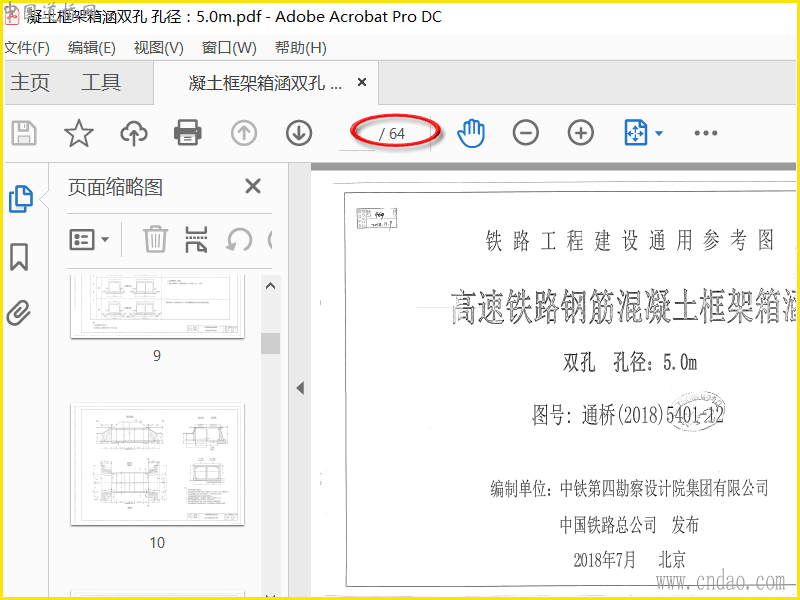Click the page number input field
This screenshot has height=600, width=800.
pos(358,134)
